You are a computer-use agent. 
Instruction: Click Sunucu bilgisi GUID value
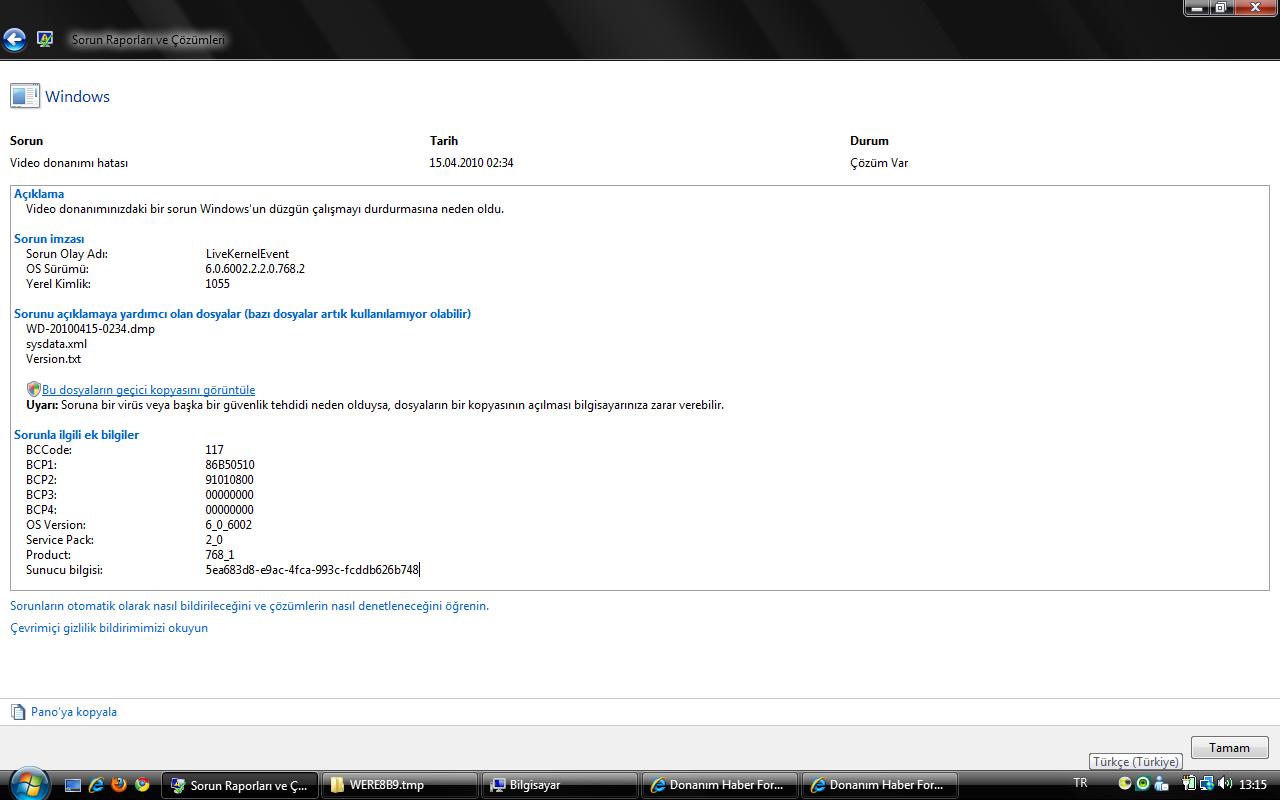pos(312,570)
